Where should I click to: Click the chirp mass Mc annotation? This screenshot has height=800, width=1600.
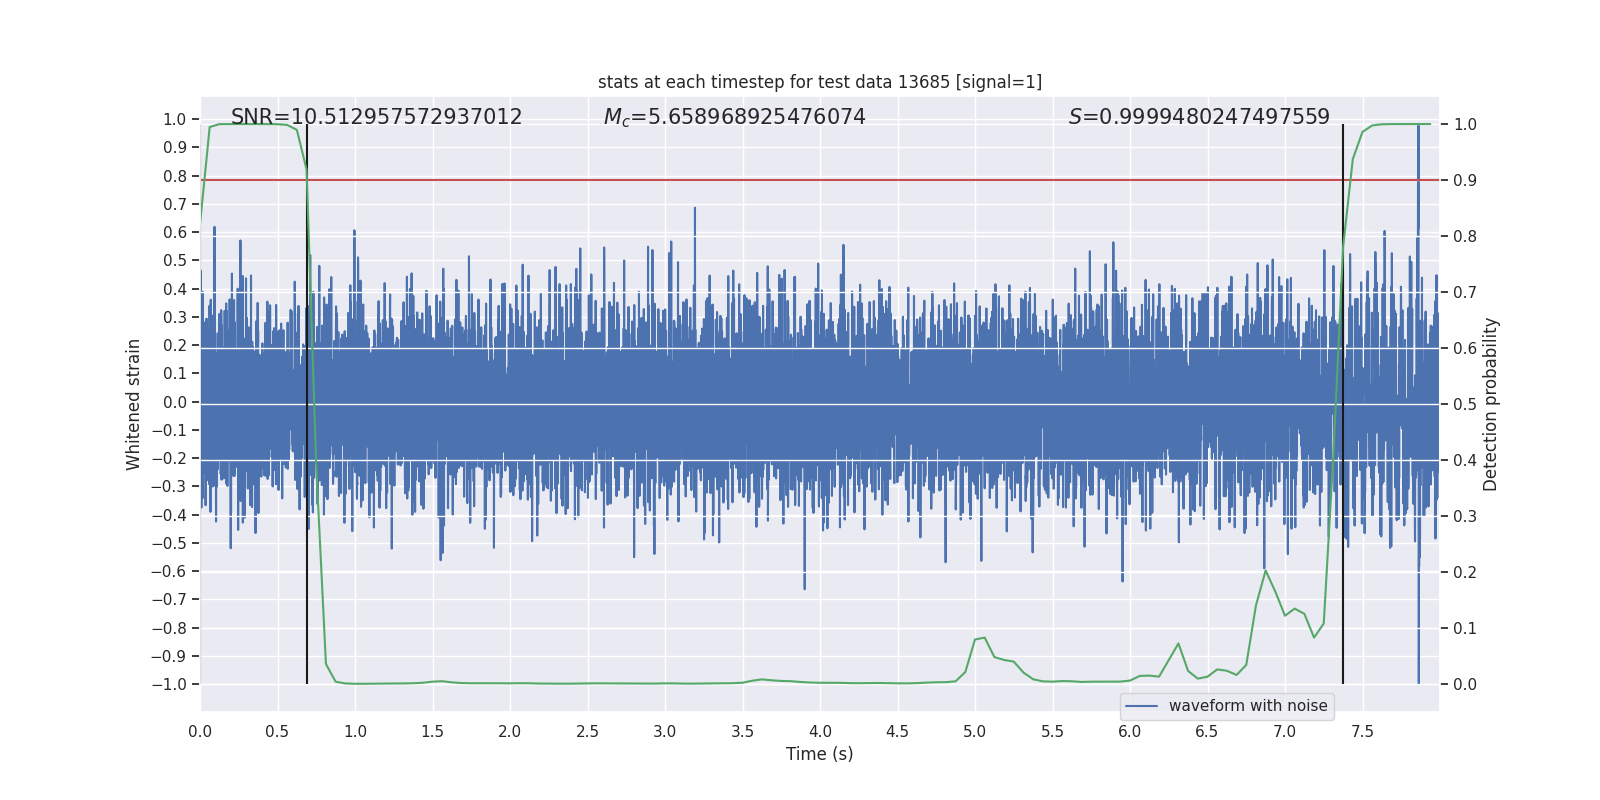tap(734, 117)
